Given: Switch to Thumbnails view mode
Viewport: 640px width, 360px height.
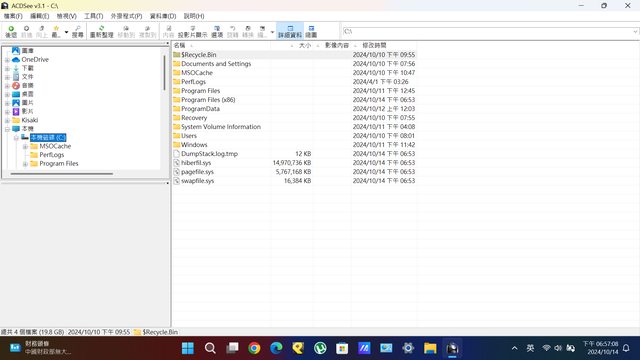Looking at the screenshot, I should coord(311,31).
